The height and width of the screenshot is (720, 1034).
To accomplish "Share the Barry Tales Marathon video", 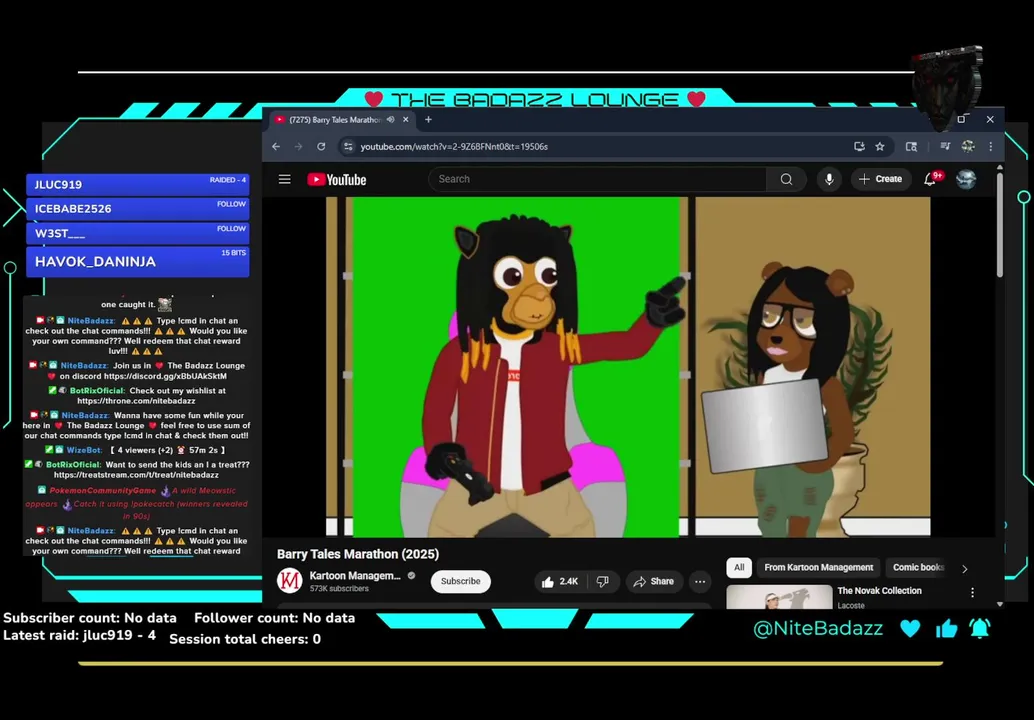I will [x=654, y=582].
